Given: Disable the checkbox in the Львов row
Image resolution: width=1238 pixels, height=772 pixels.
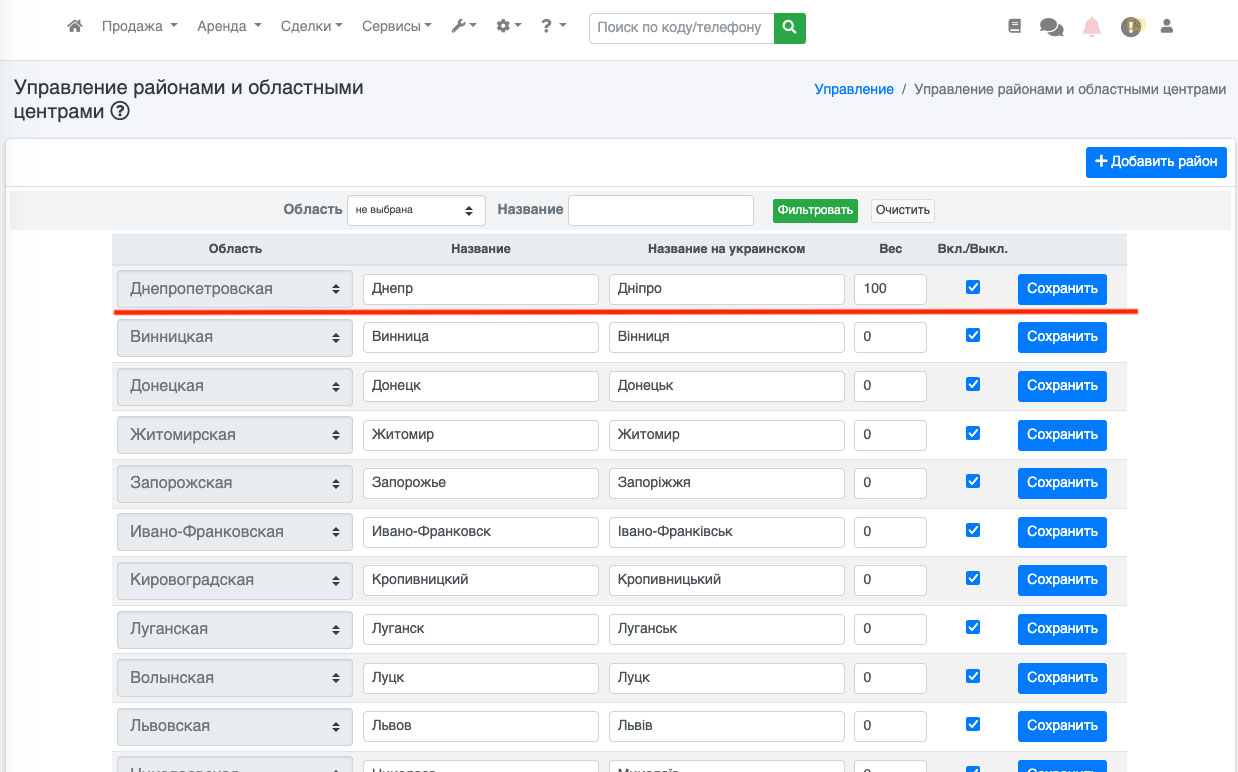Looking at the screenshot, I should point(973,725).
